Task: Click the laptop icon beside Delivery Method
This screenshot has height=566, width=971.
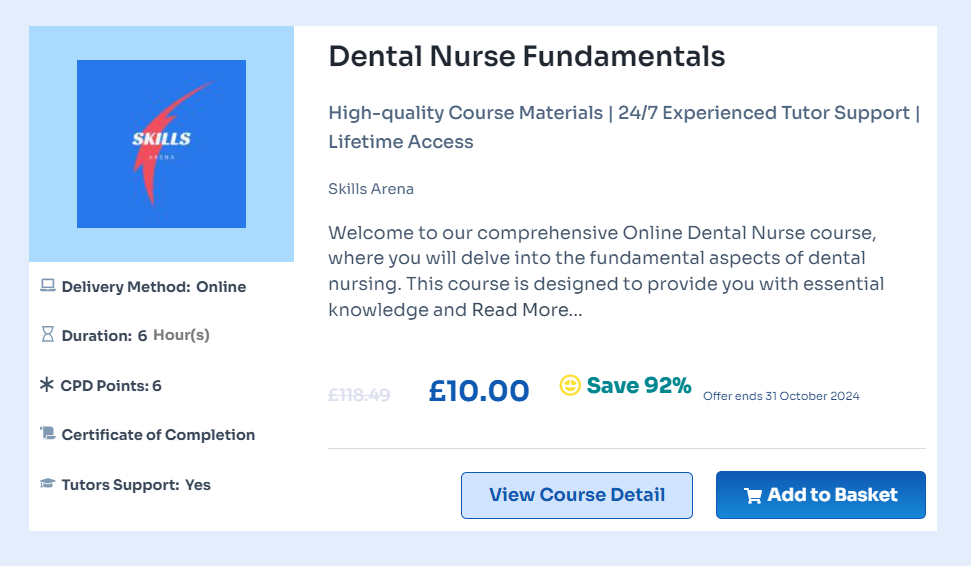Action: coord(47,286)
